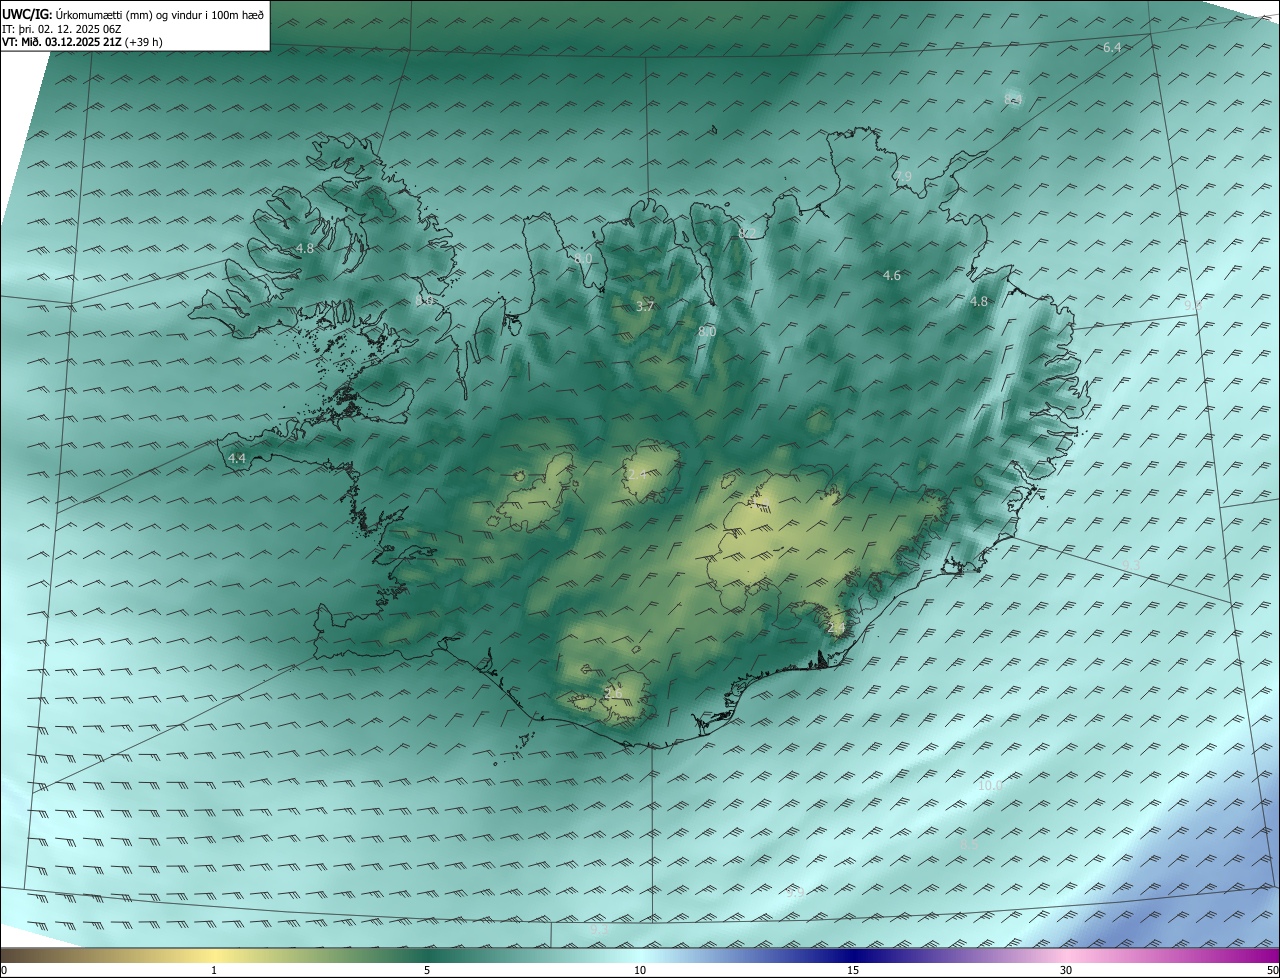
Task: Select the valid time "Mið. 03.12.2025 21Z"
Action: 69,42
